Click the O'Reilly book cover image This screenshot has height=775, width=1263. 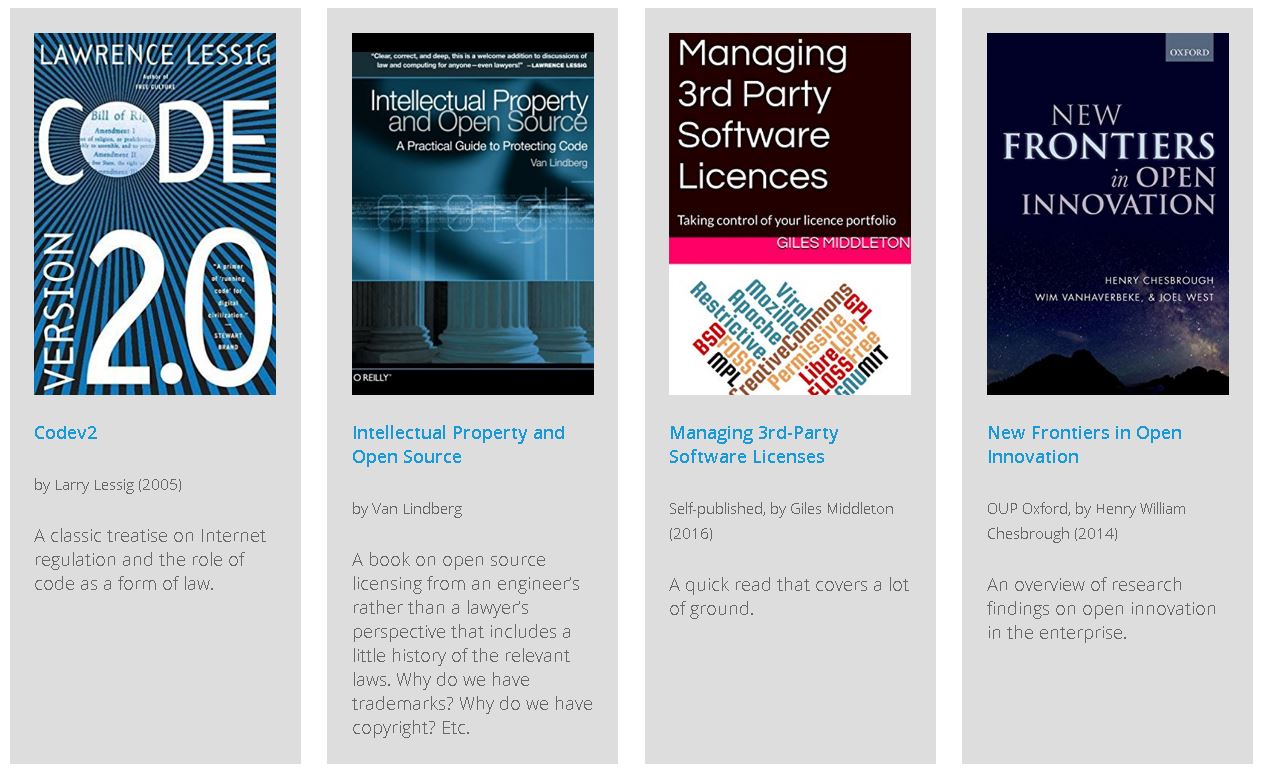point(472,213)
